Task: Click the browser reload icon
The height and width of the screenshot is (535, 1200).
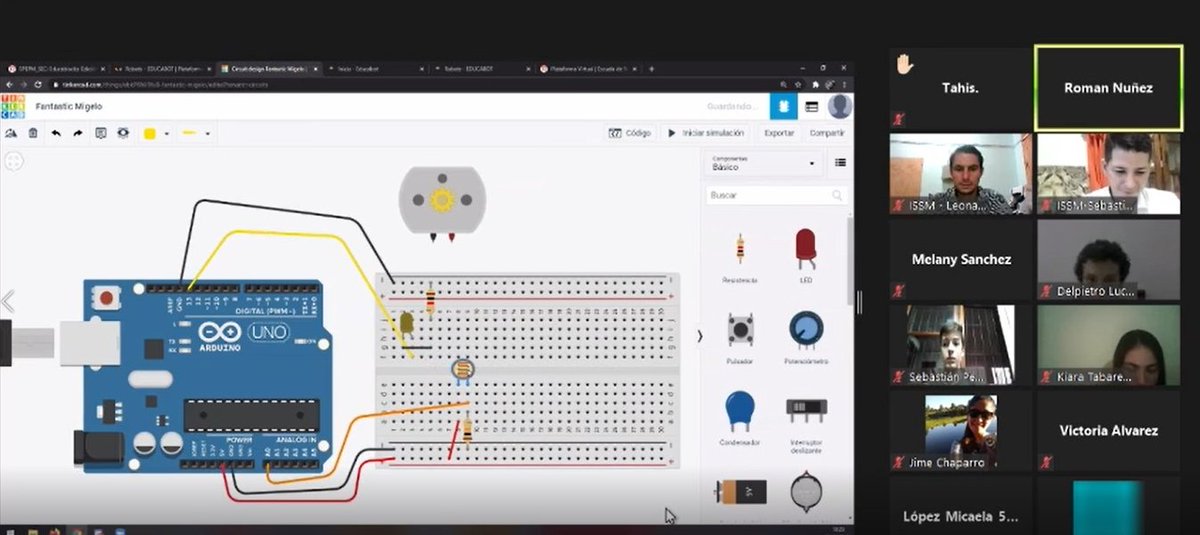Action: tap(37, 84)
